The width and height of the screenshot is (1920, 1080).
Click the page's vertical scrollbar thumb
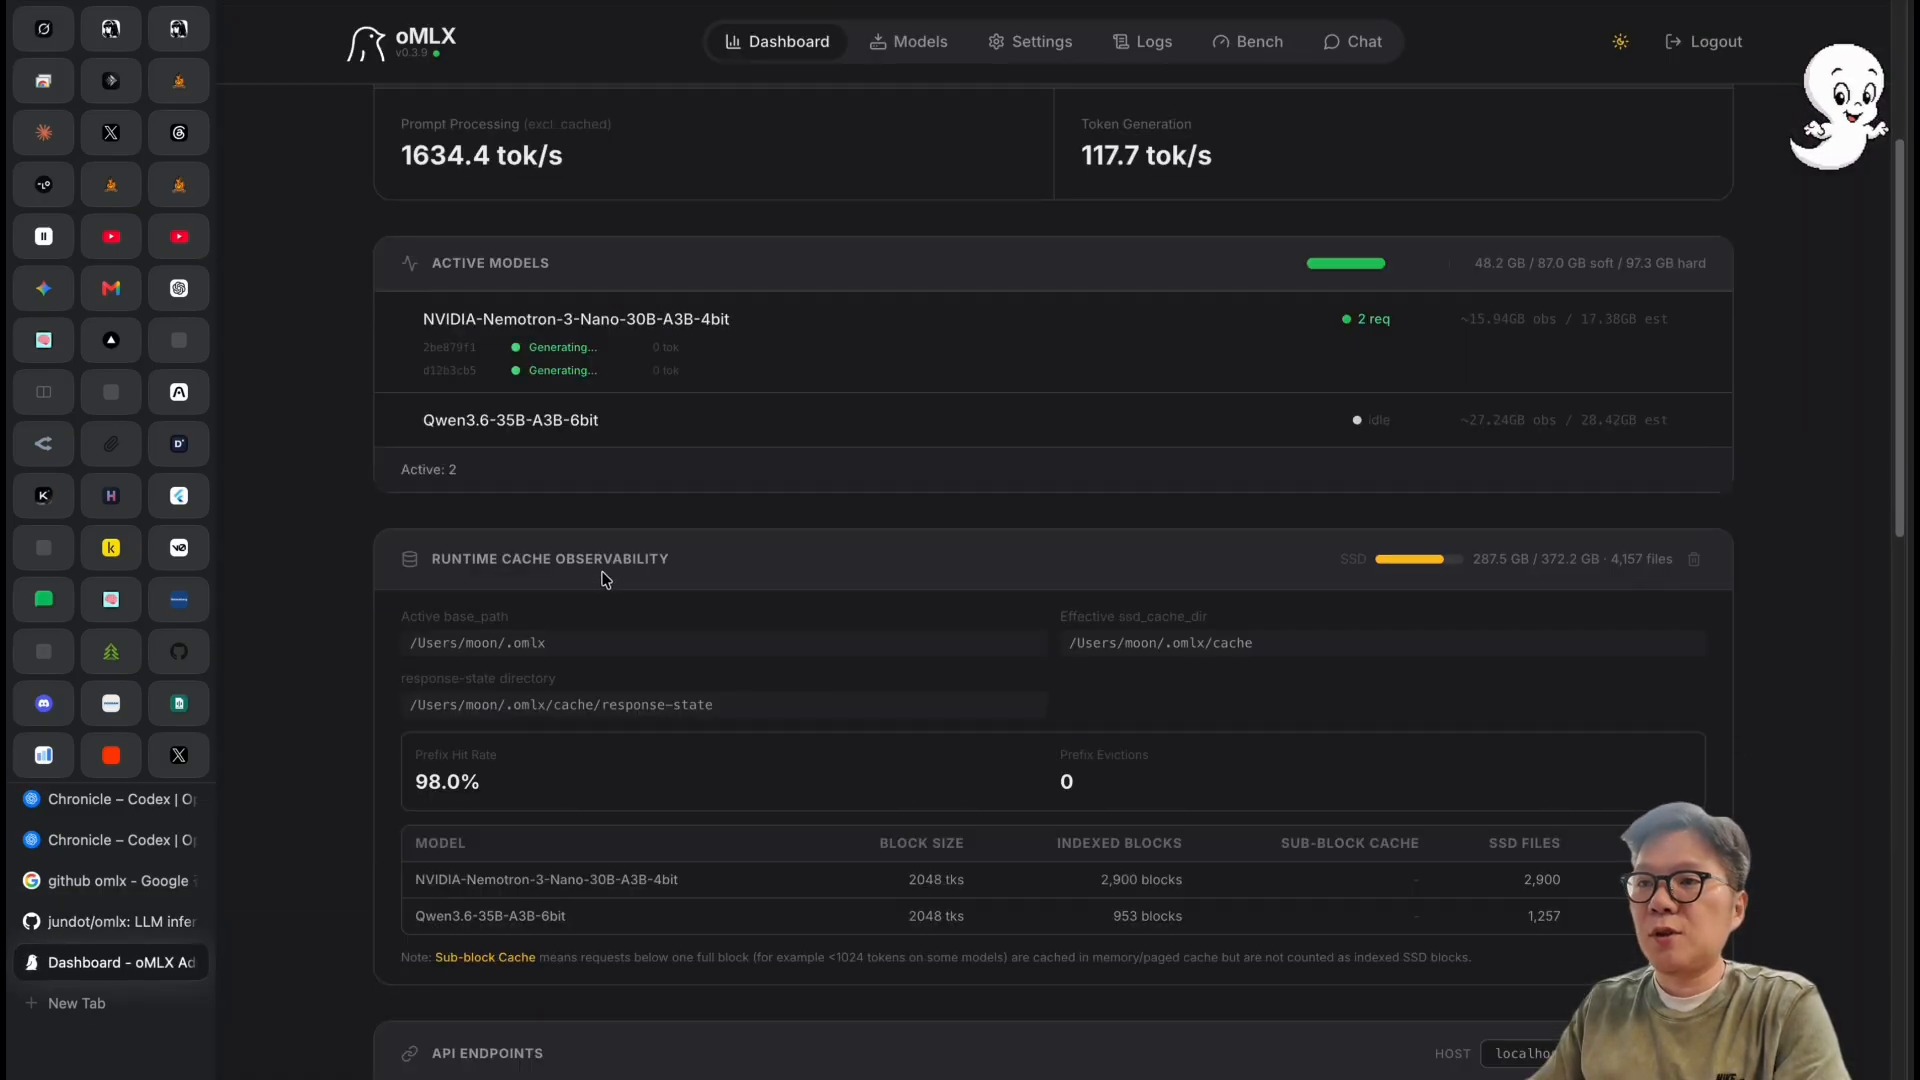1900,338
